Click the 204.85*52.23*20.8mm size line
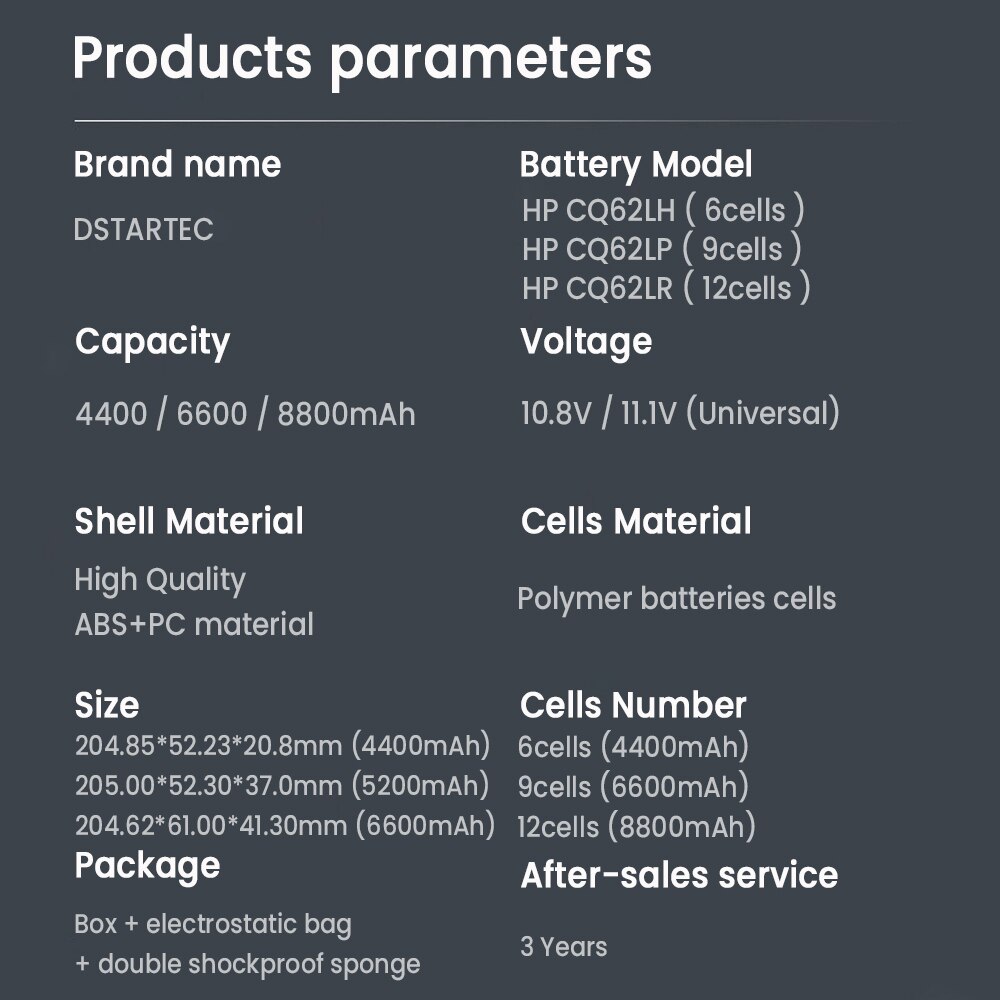Viewport: 1000px width, 1000px height. (283, 746)
